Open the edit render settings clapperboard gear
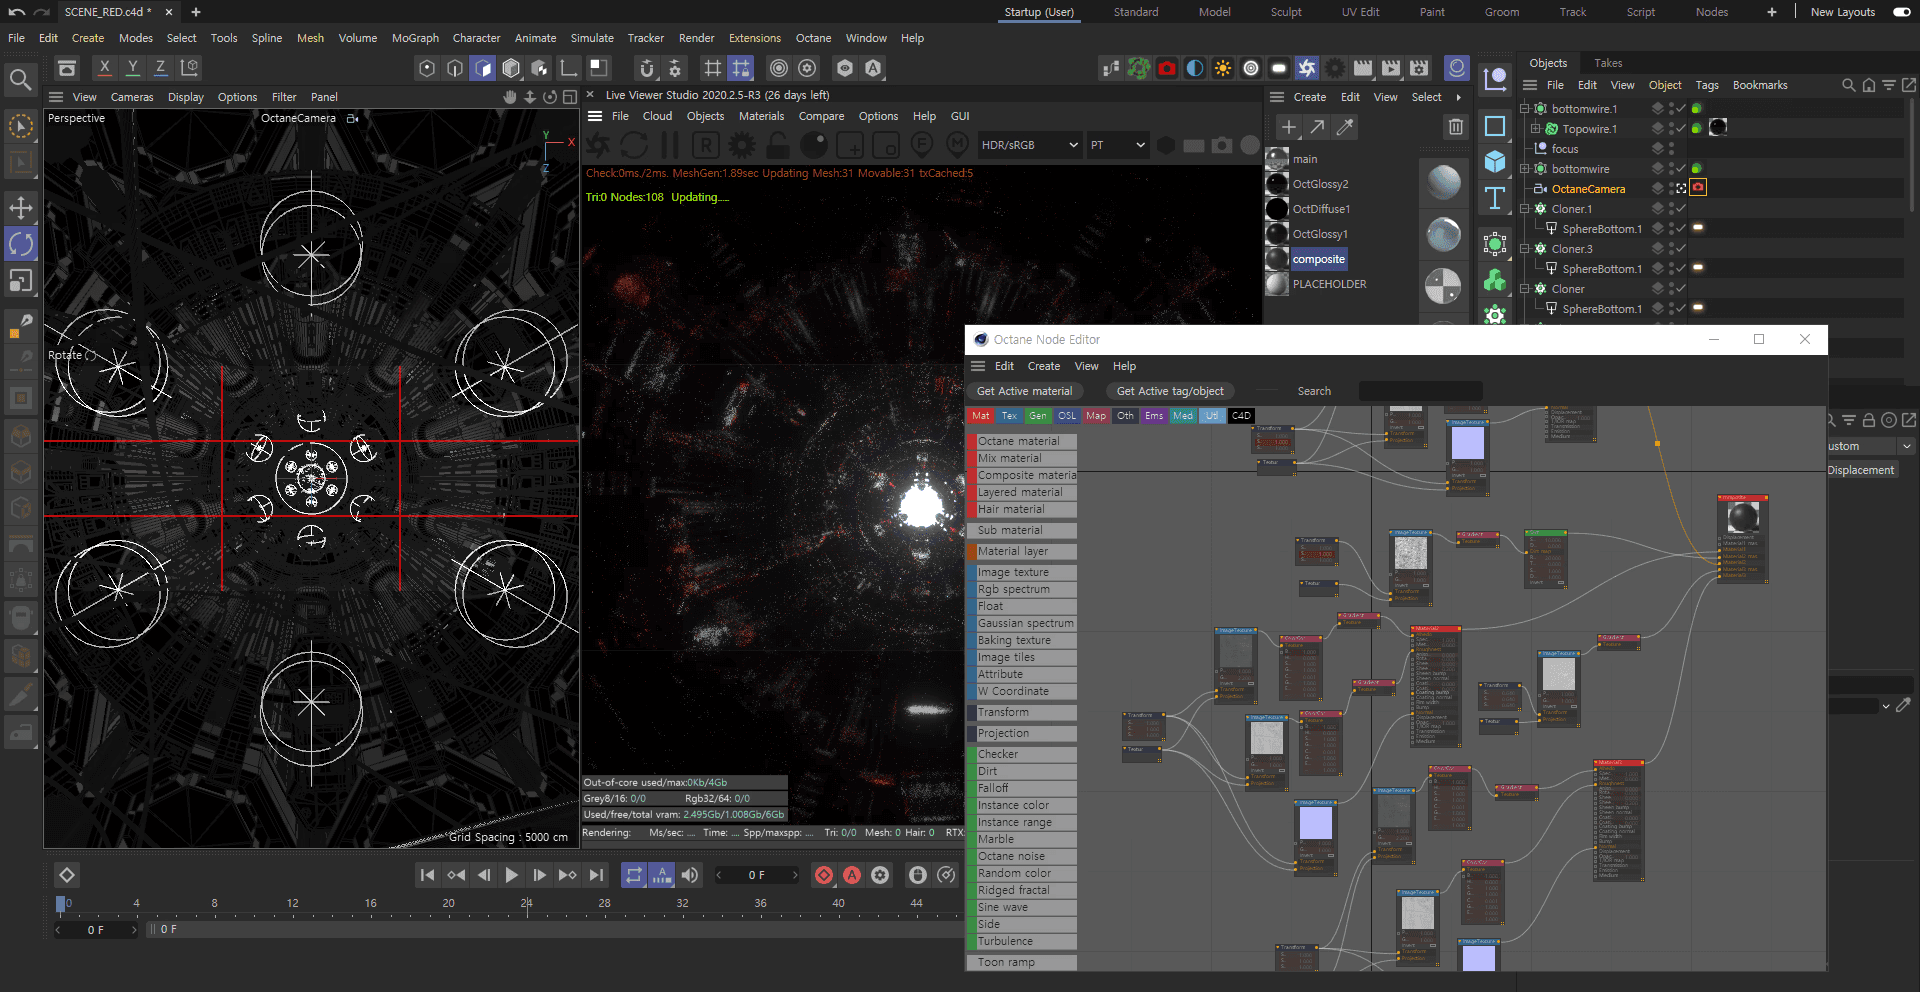The width and height of the screenshot is (1920, 992). pos(1419,68)
